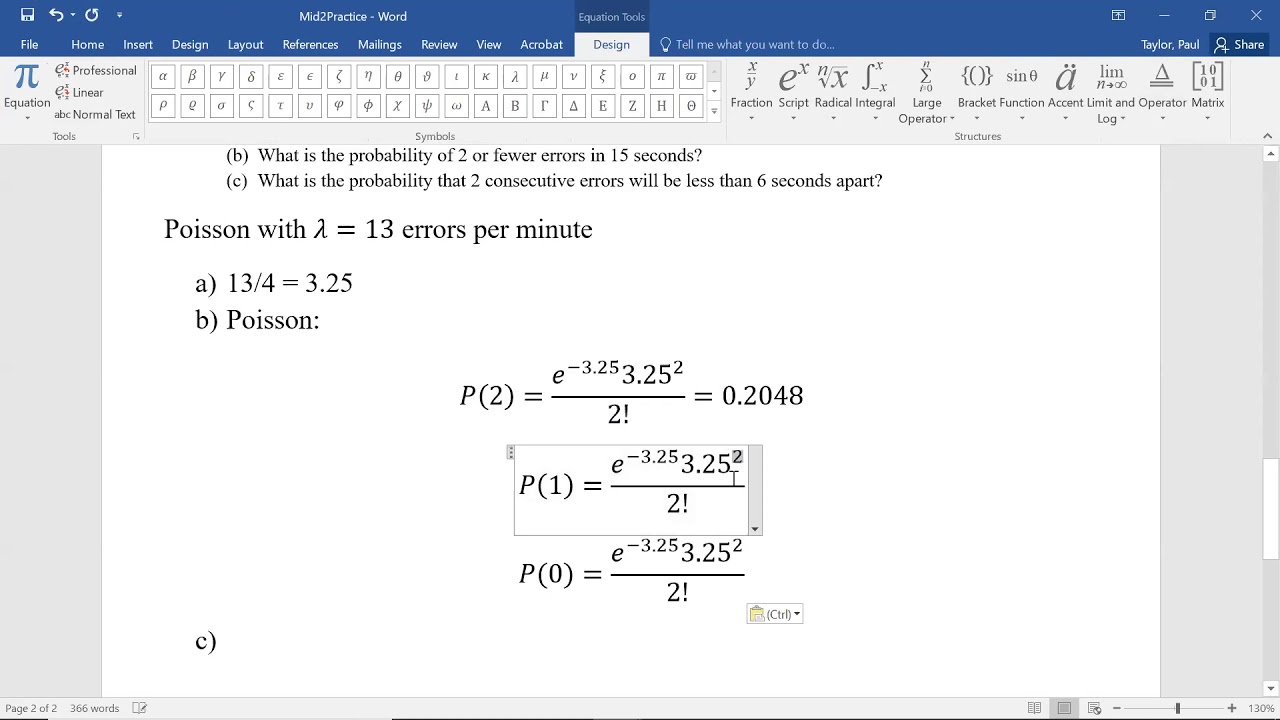Click the Tell me what you want field
The width and height of the screenshot is (1280, 720).
747,44
